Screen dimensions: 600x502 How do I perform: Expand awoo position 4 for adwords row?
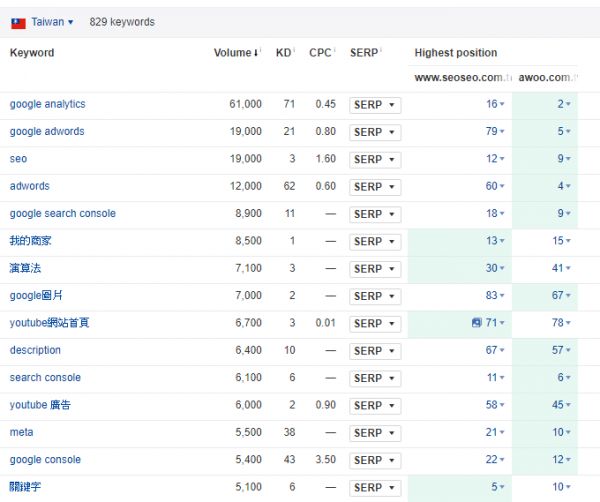coord(564,186)
